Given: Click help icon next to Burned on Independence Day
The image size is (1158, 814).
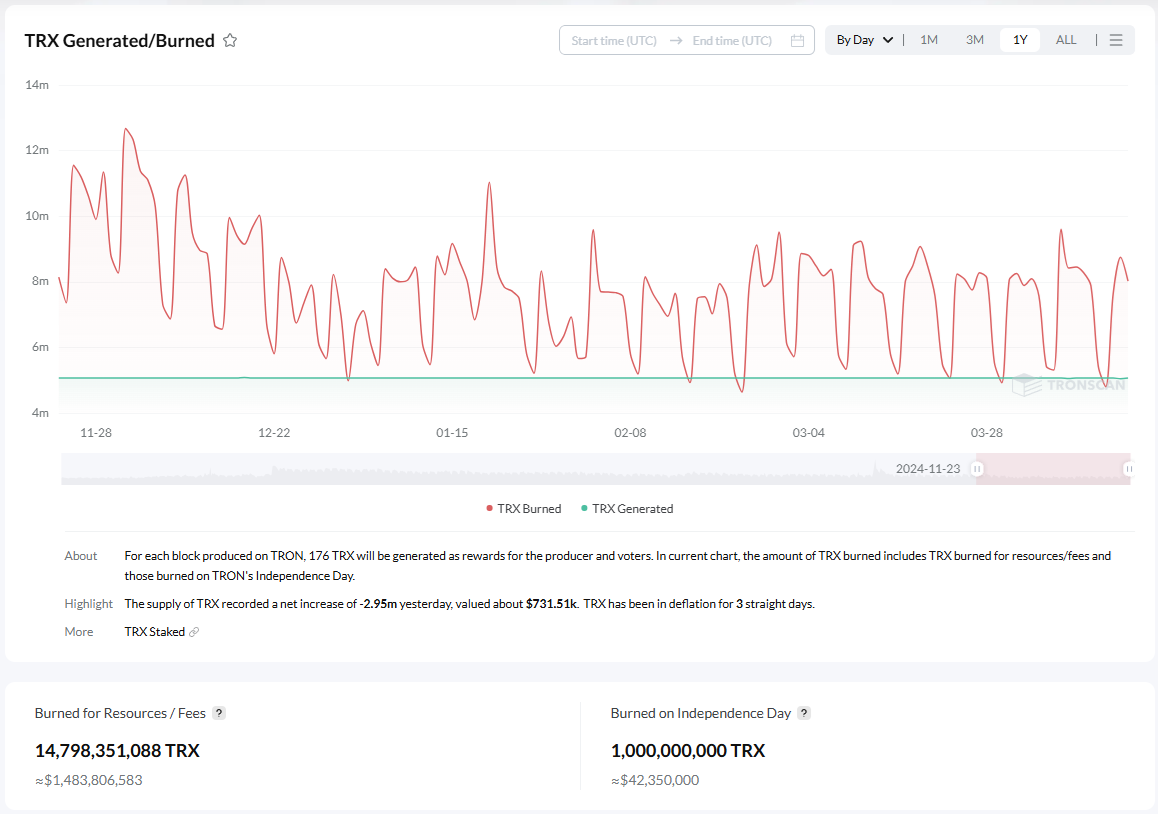Looking at the screenshot, I should 804,713.
